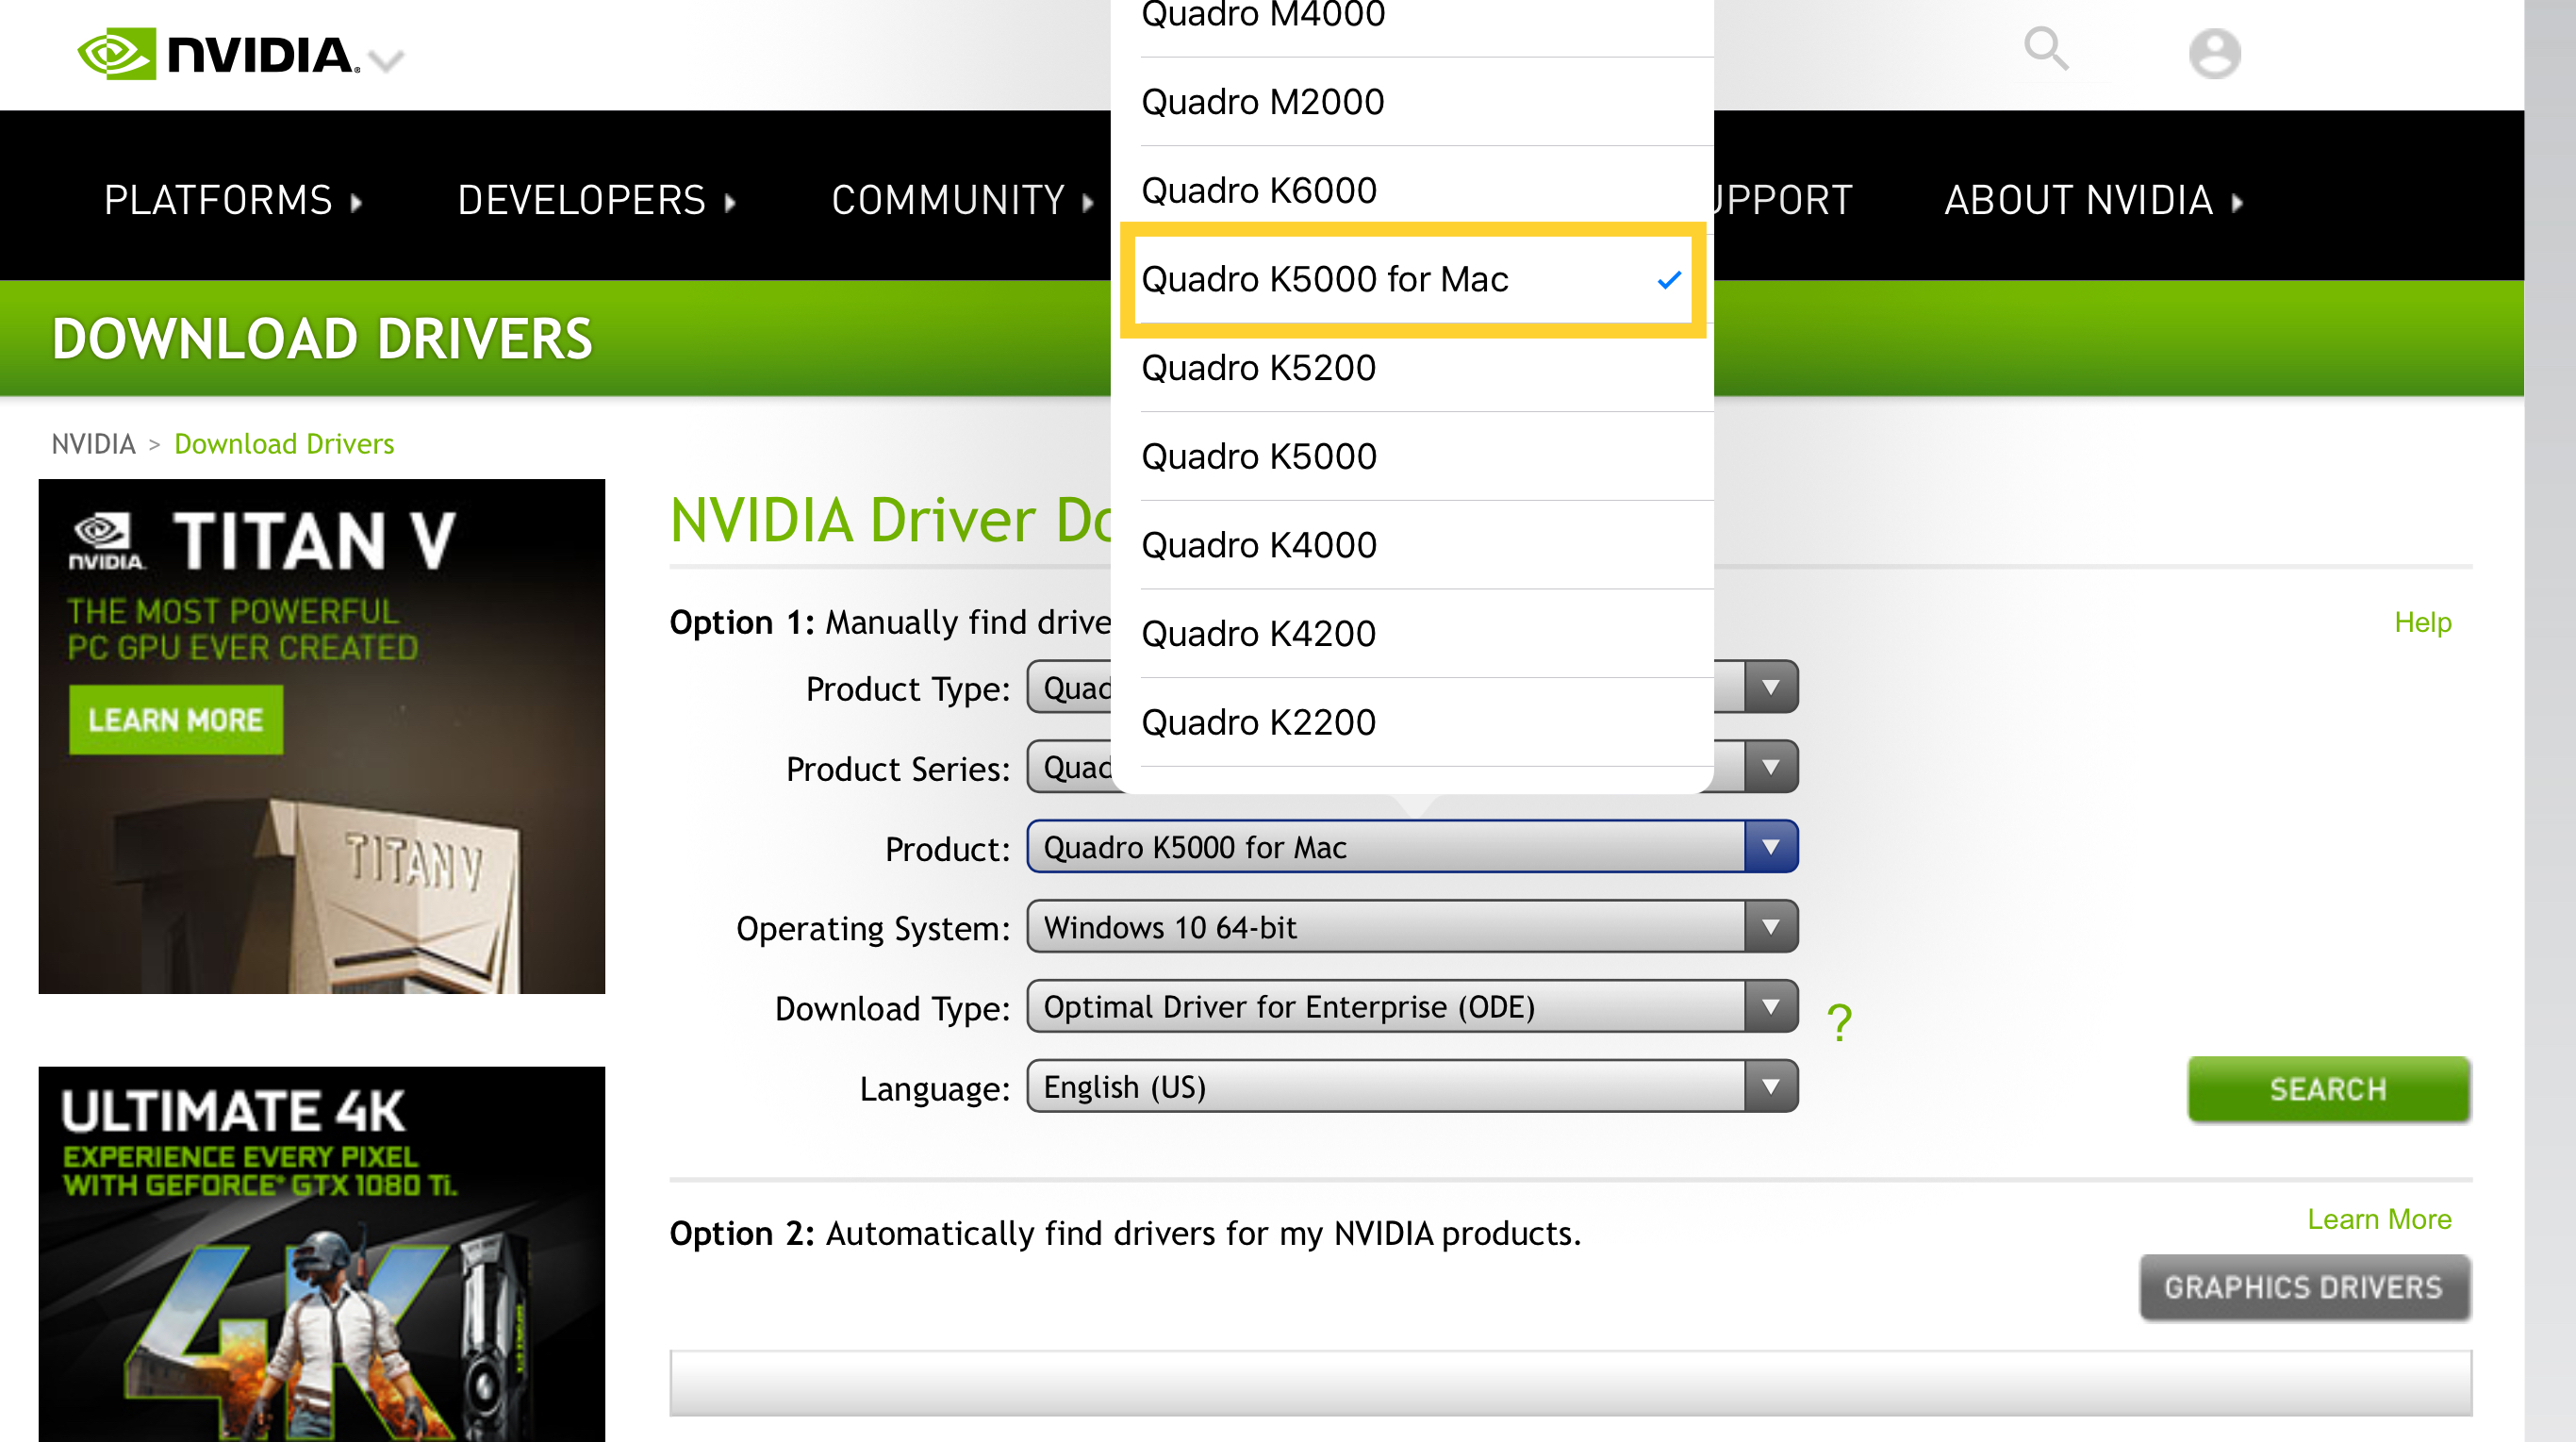
Task: Open the Operating System dropdown
Action: [x=1410, y=927]
